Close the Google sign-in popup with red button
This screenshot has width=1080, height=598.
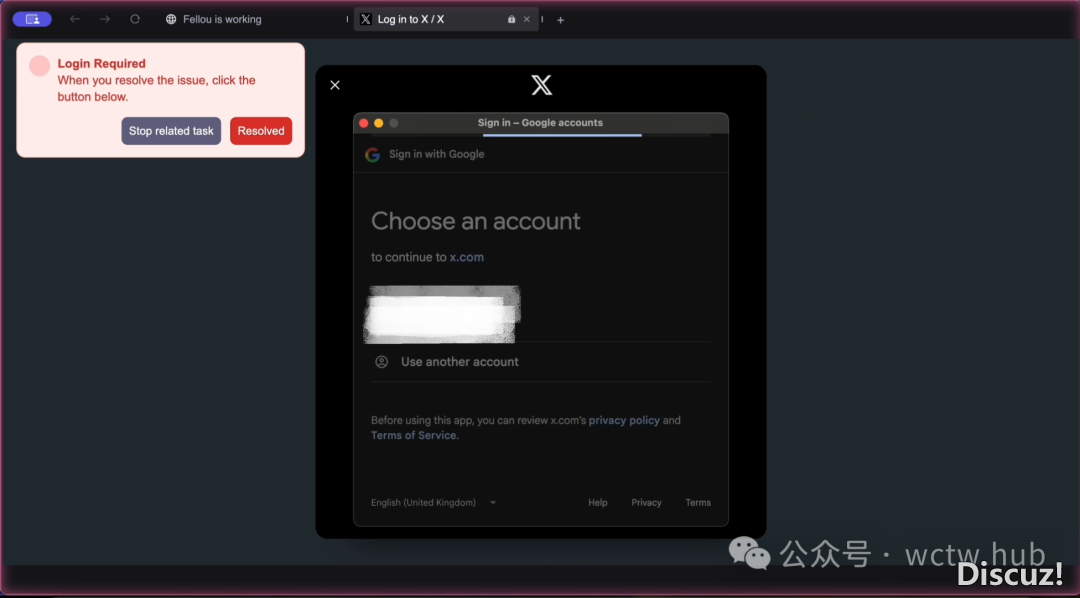pos(364,123)
